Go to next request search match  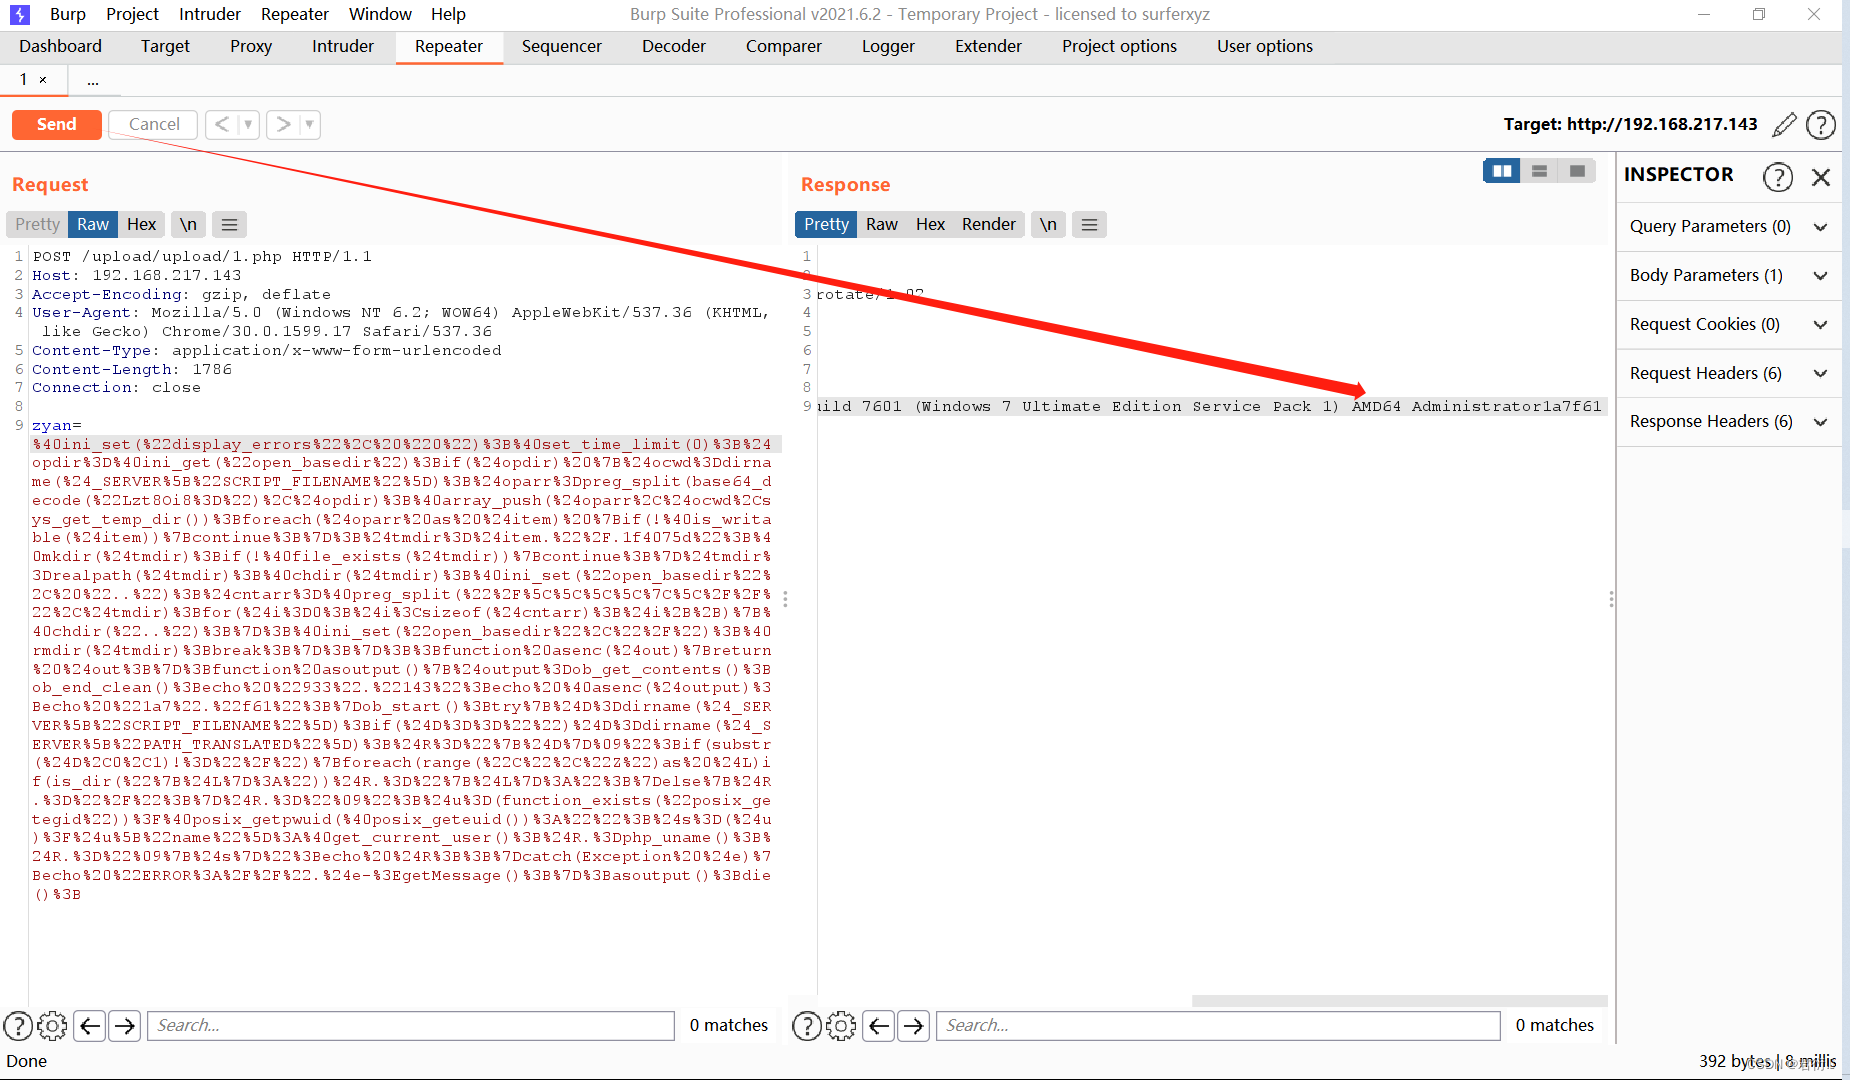[125, 1025]
